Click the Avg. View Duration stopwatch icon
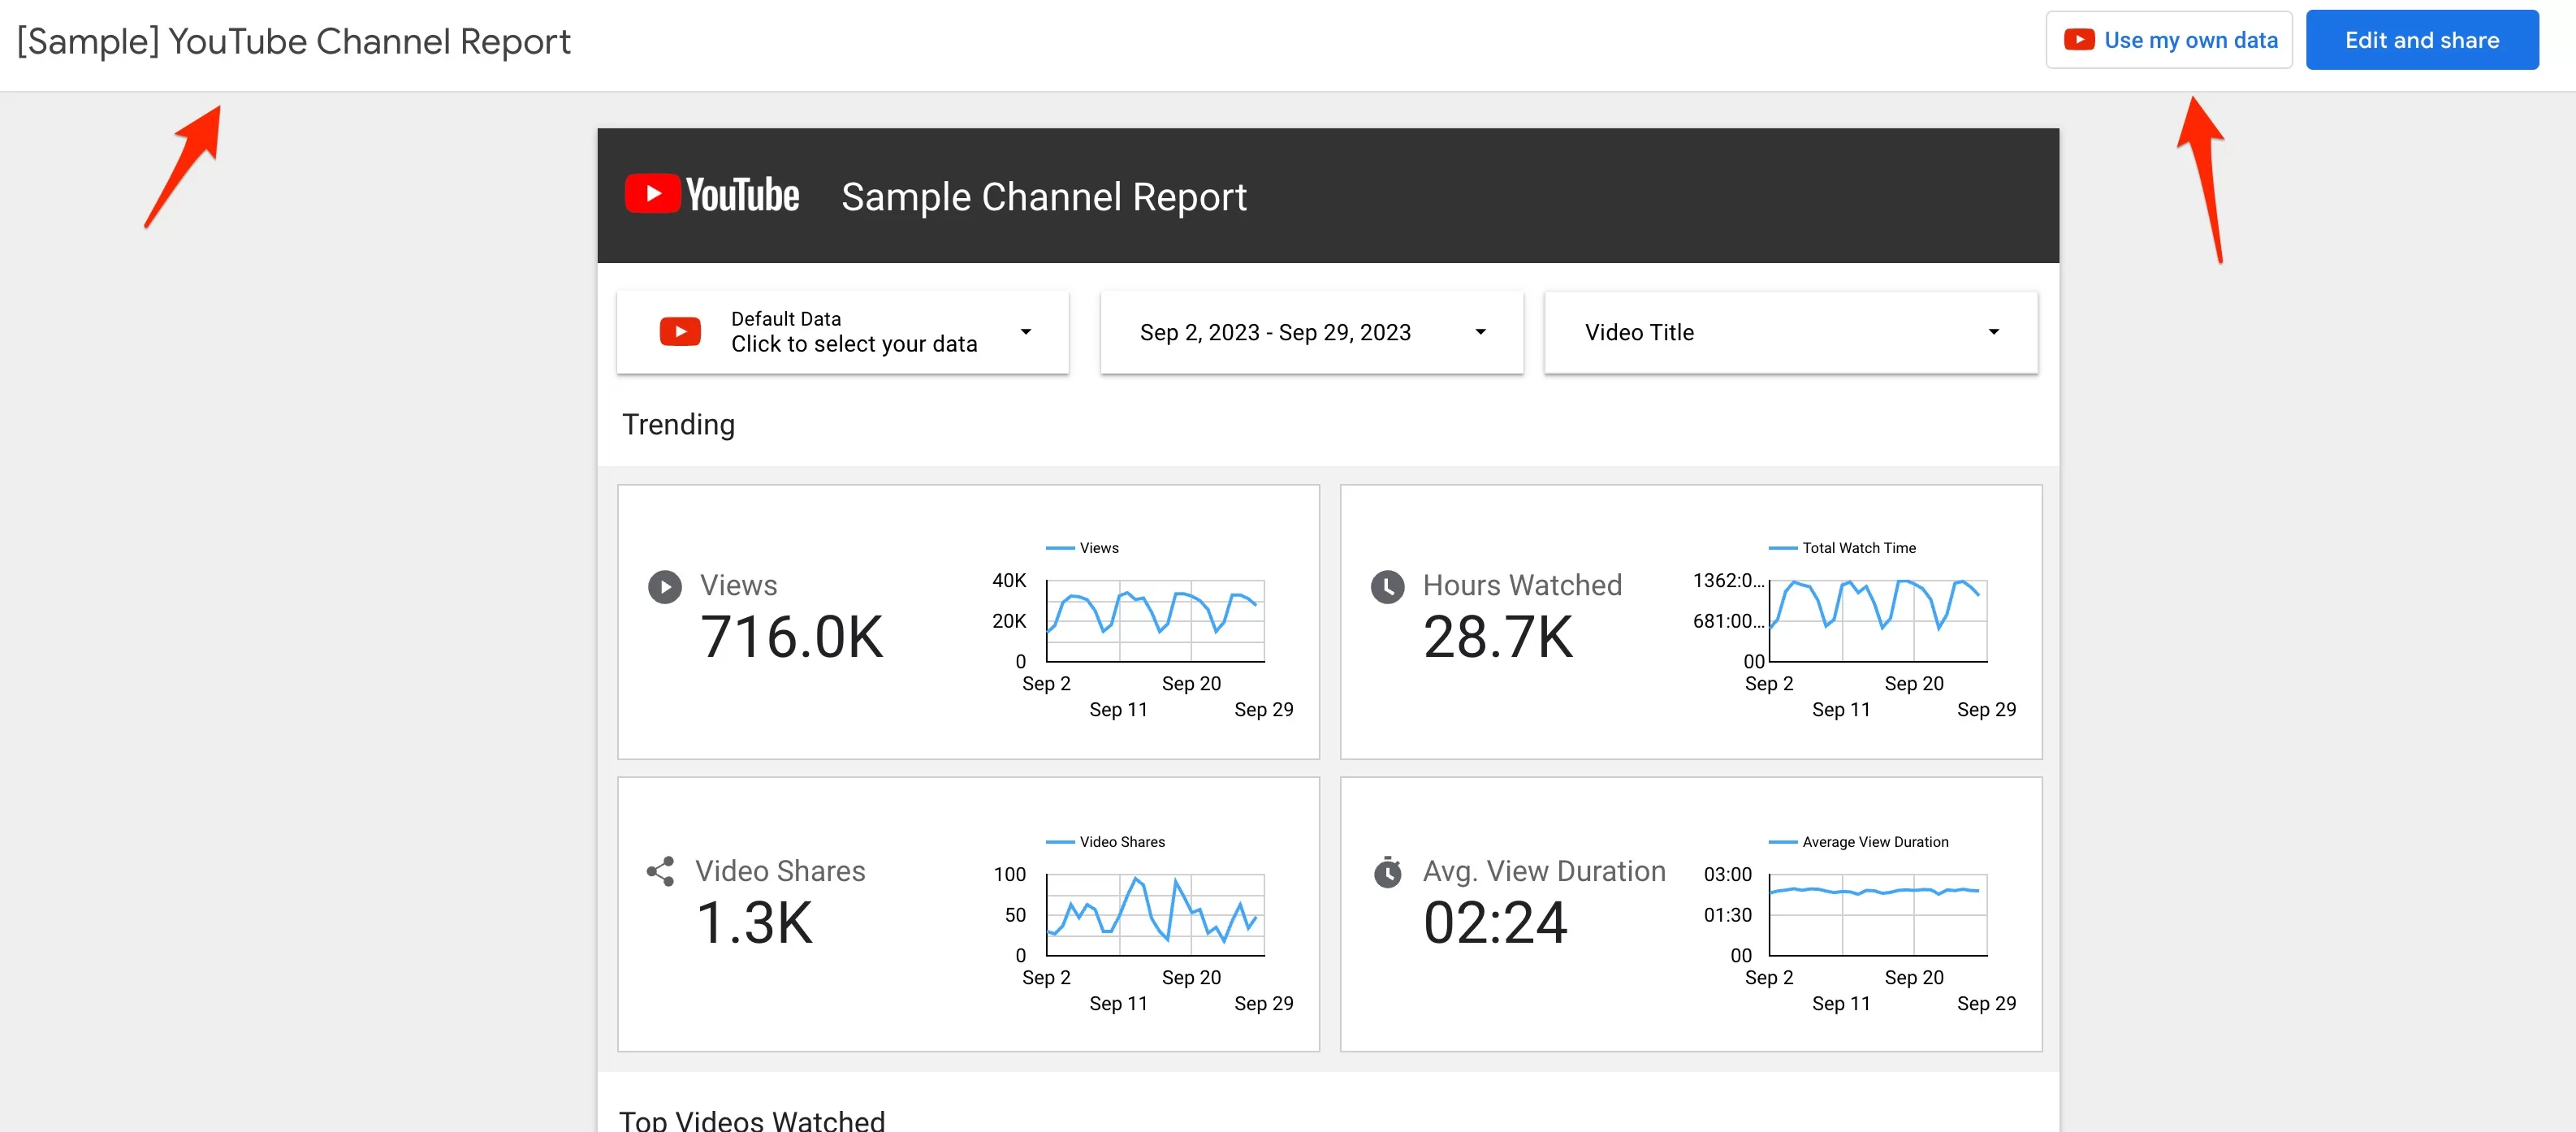The width and height of the screenshot is (2576, 1132). click(x=1387, y=871)
